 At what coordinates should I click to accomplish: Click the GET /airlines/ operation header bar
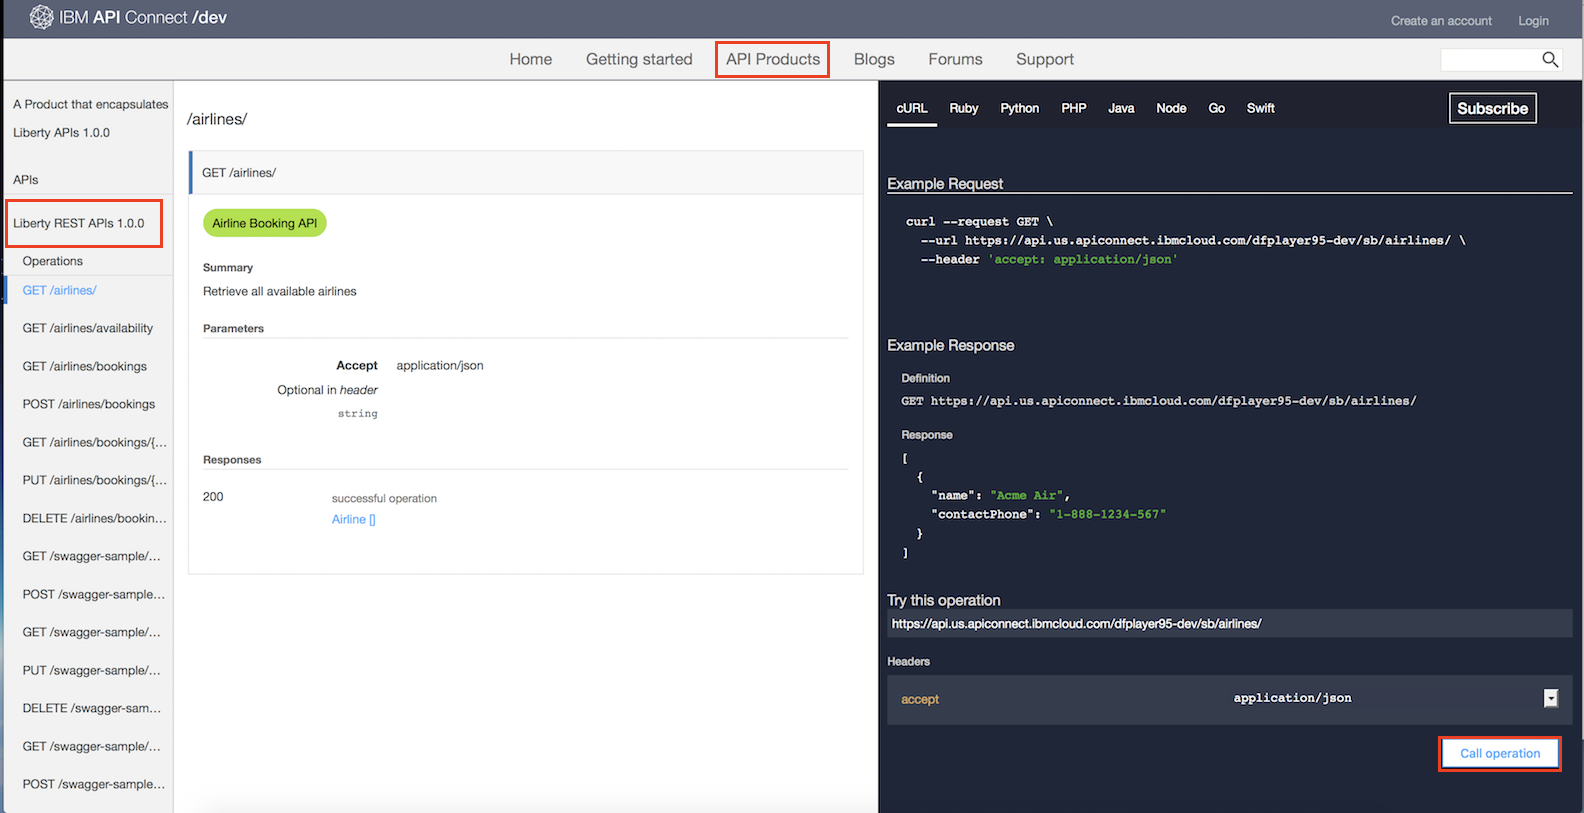[526, 172]
